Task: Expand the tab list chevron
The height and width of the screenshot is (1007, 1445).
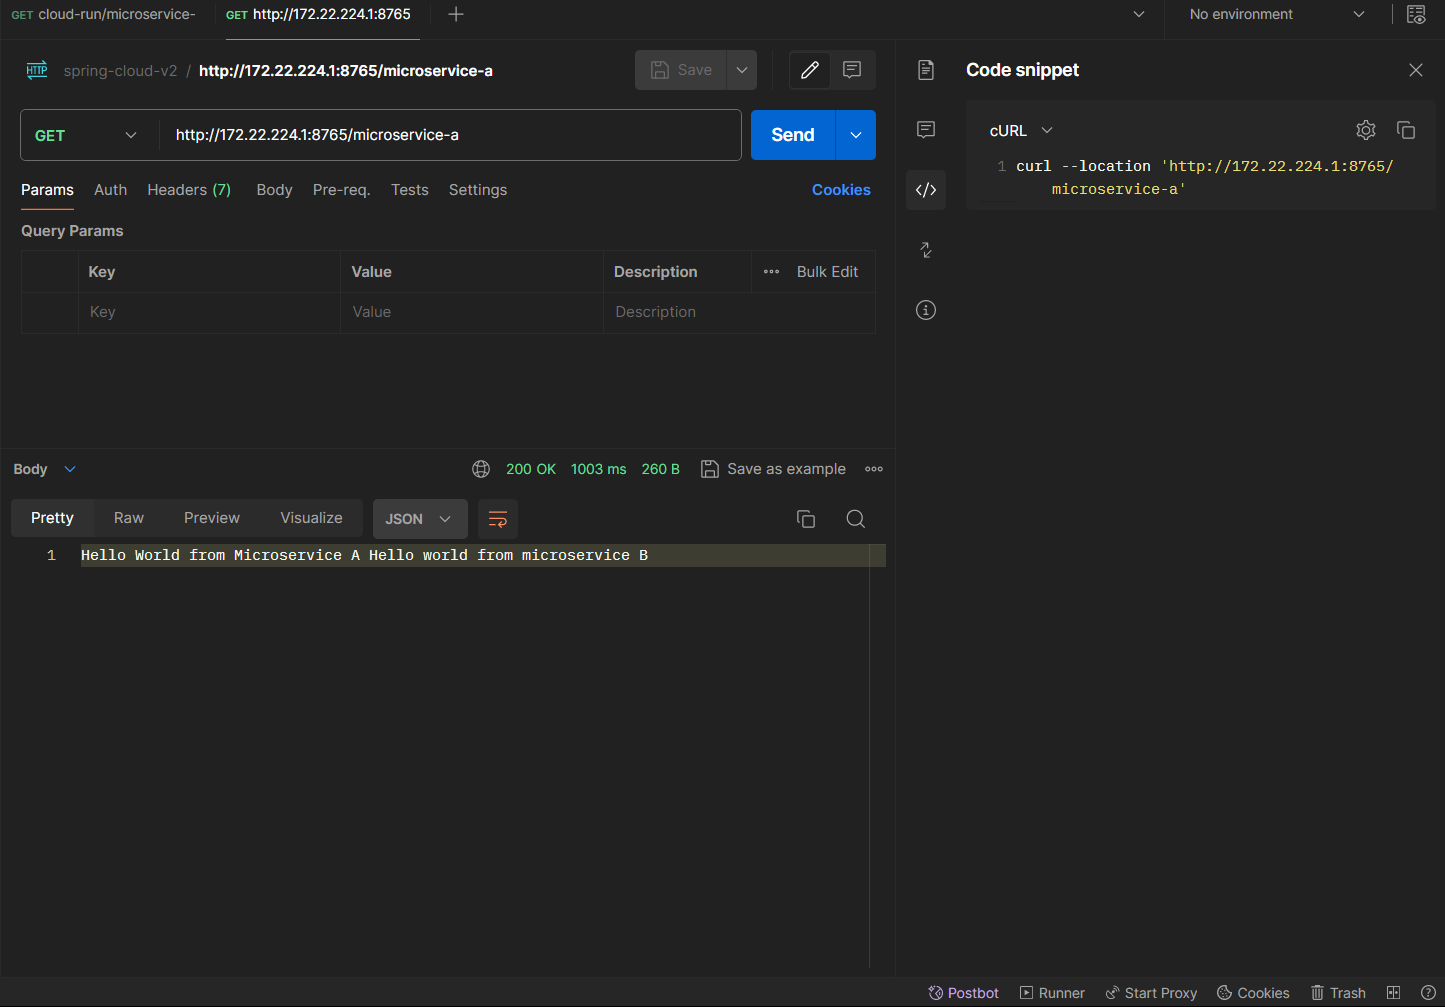Action: point(1139,14)
